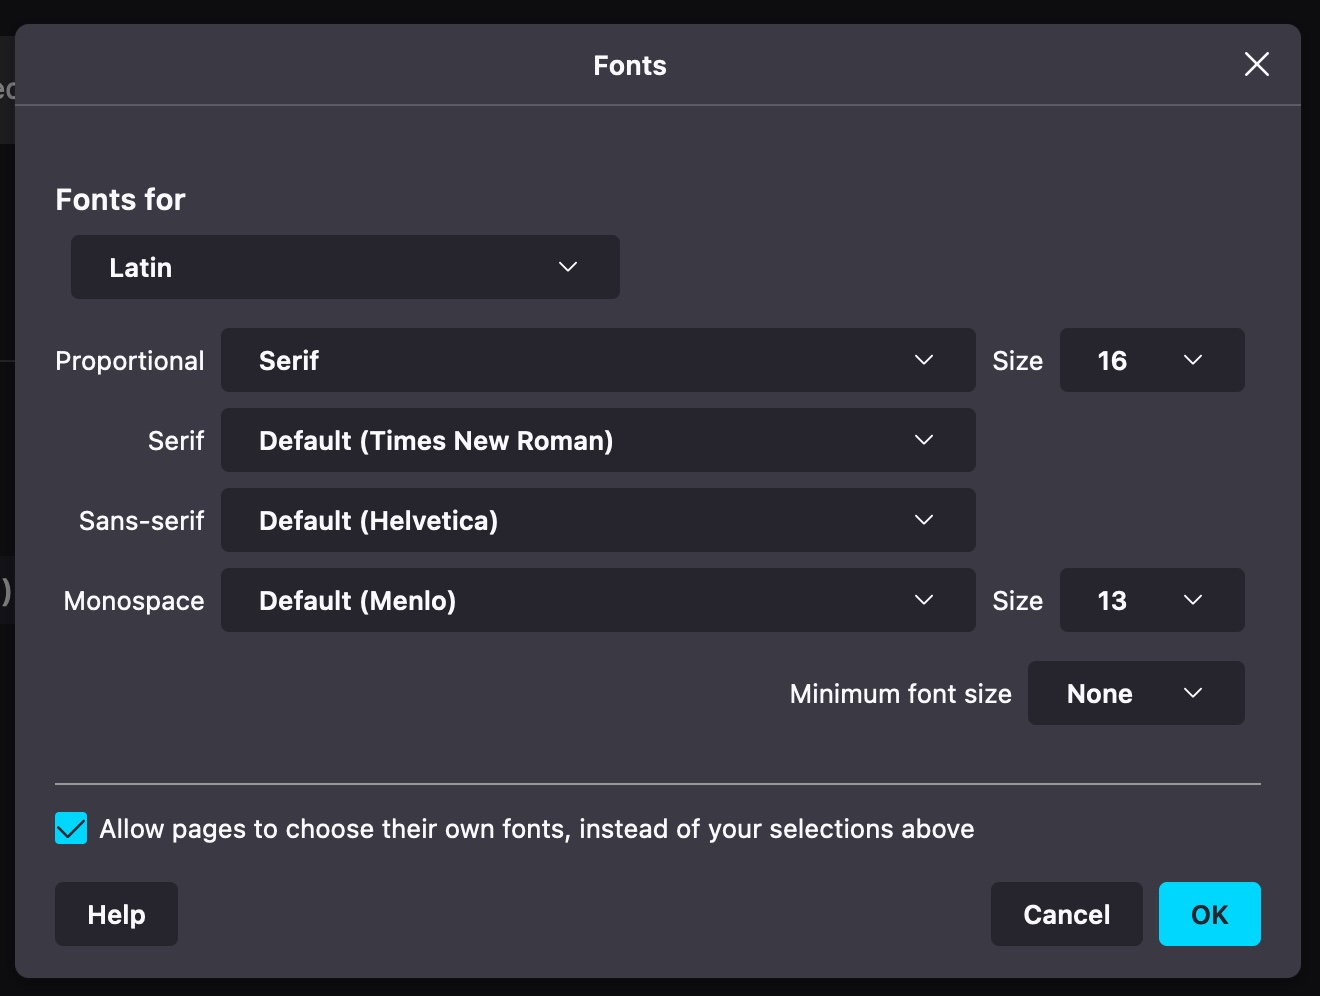Open the Minimum font size None dropdown
The image size is (1320, 996).
click(1136, 693)
